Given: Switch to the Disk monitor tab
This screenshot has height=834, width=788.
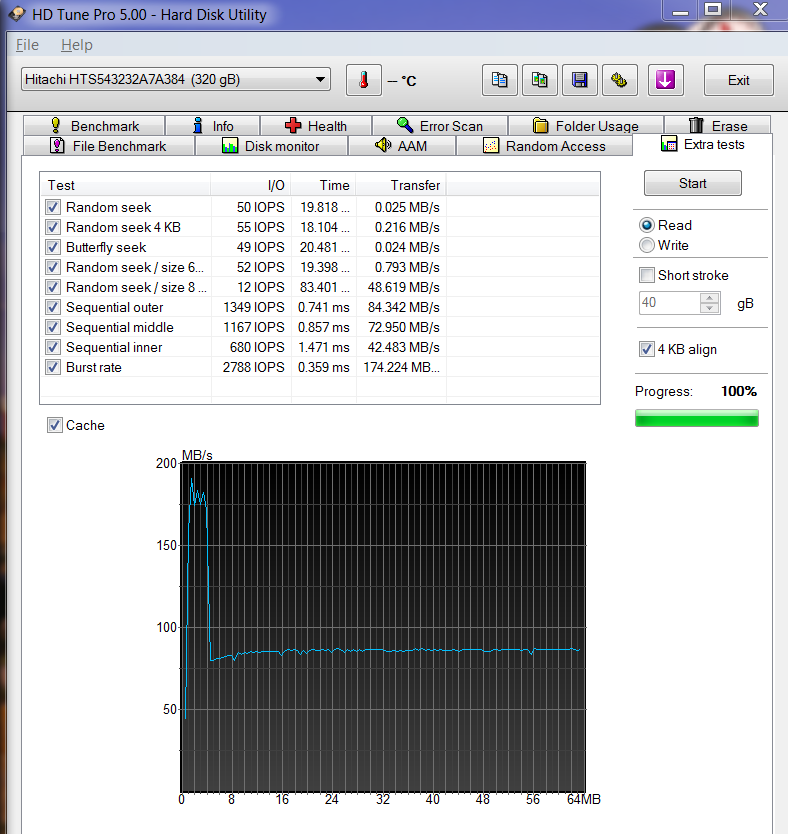Looking at the screenshot, I should coord(271,146).
